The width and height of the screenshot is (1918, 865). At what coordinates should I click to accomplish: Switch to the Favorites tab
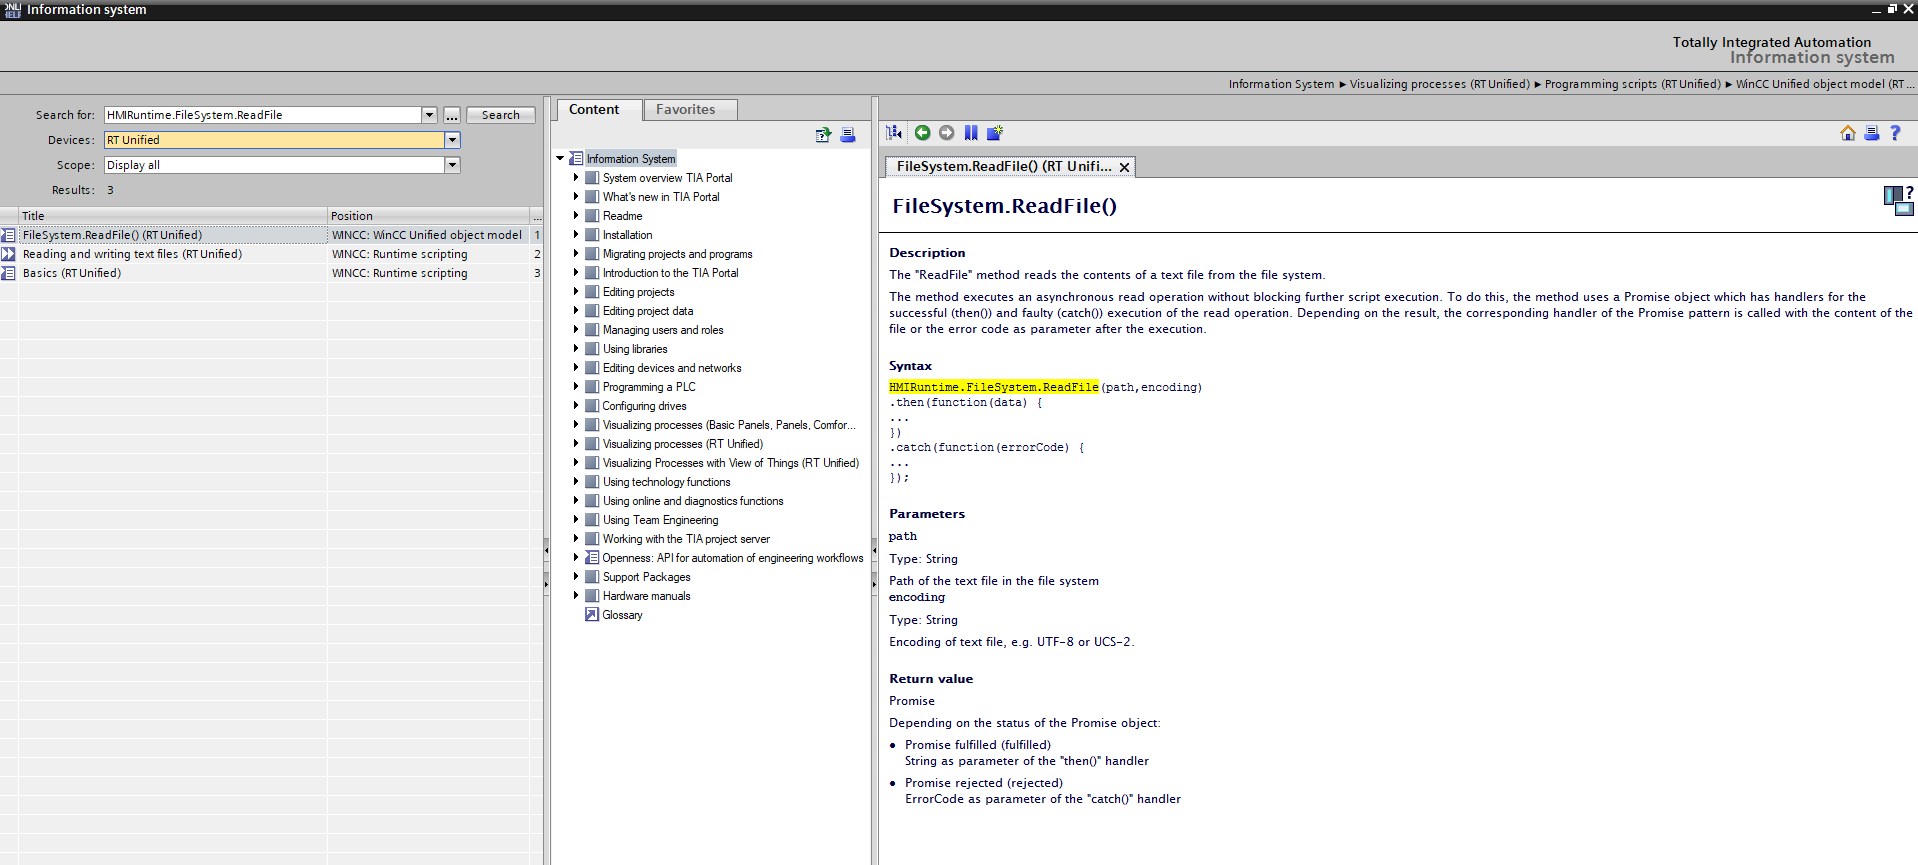685,110
